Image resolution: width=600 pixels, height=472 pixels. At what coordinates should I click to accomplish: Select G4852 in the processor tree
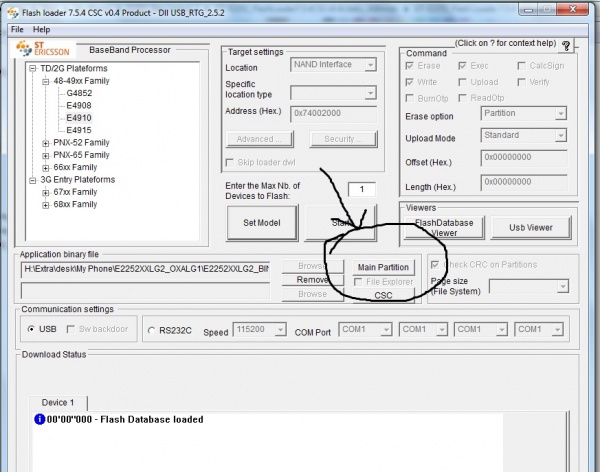(x=79, y=93)
